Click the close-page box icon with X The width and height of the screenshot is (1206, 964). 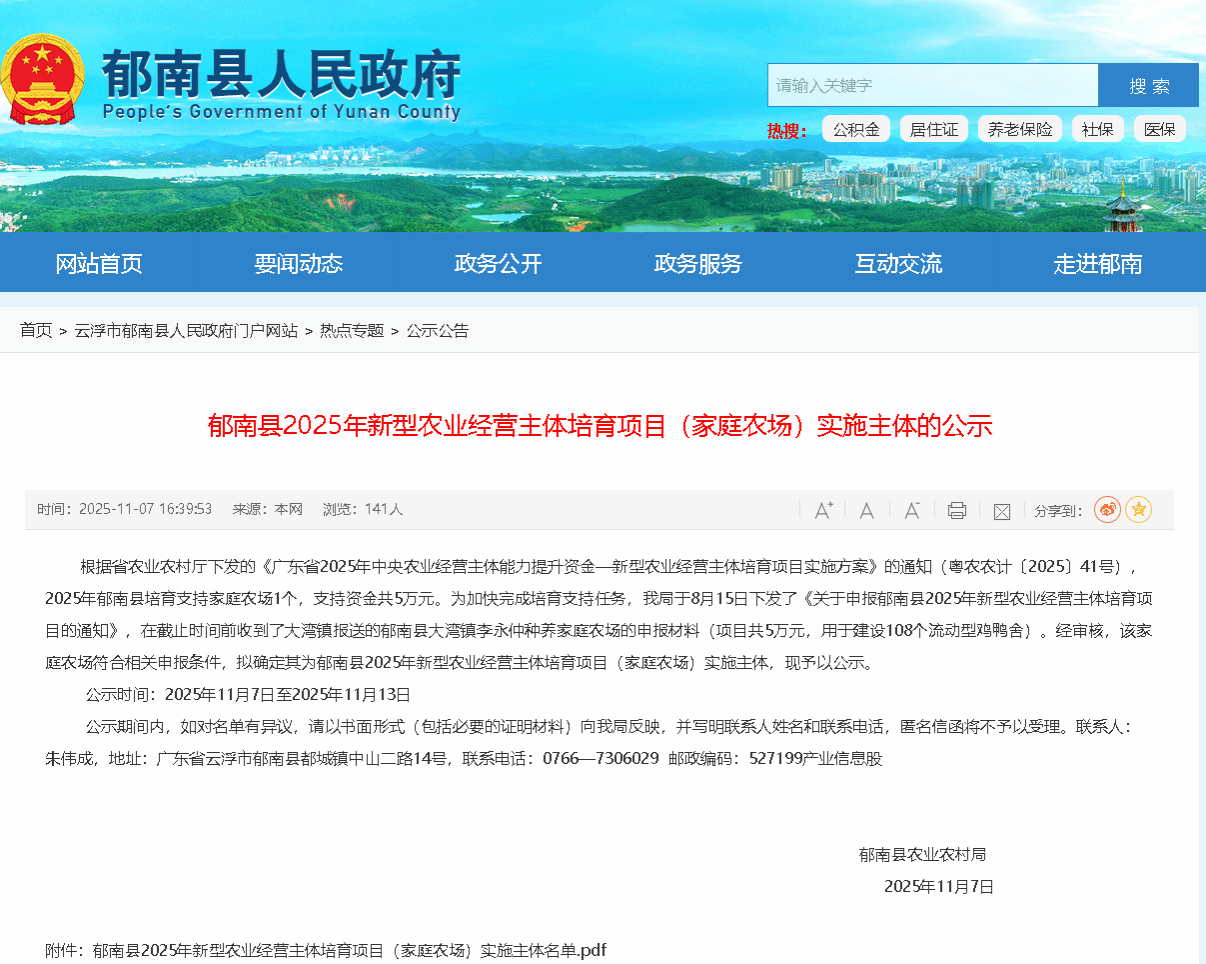[1001, 511]
